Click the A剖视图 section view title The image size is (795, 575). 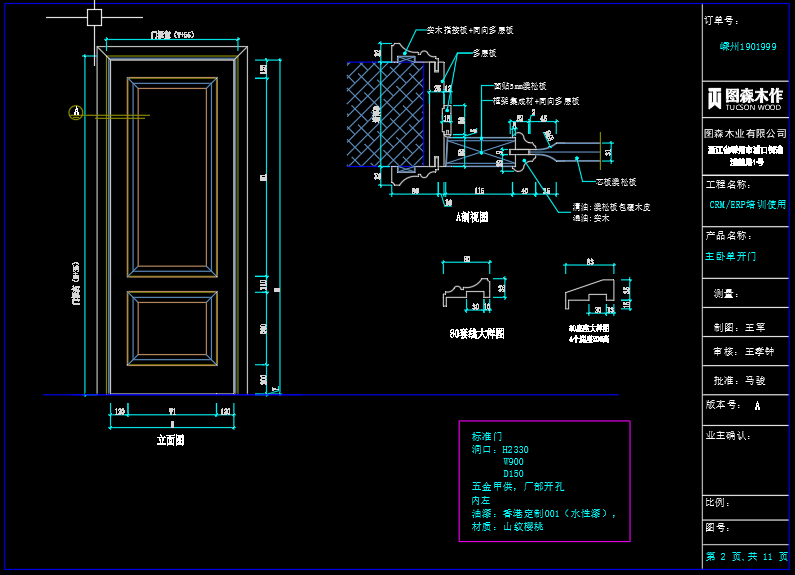472,215
